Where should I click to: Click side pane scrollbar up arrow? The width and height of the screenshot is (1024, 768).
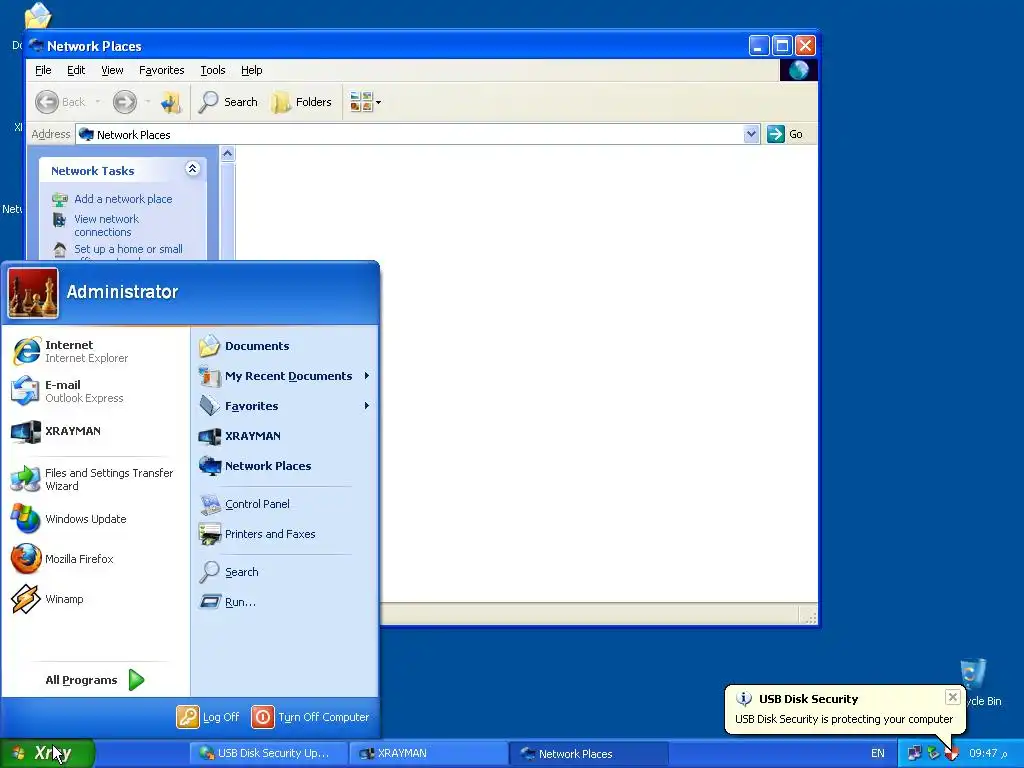tap(227, 154)
